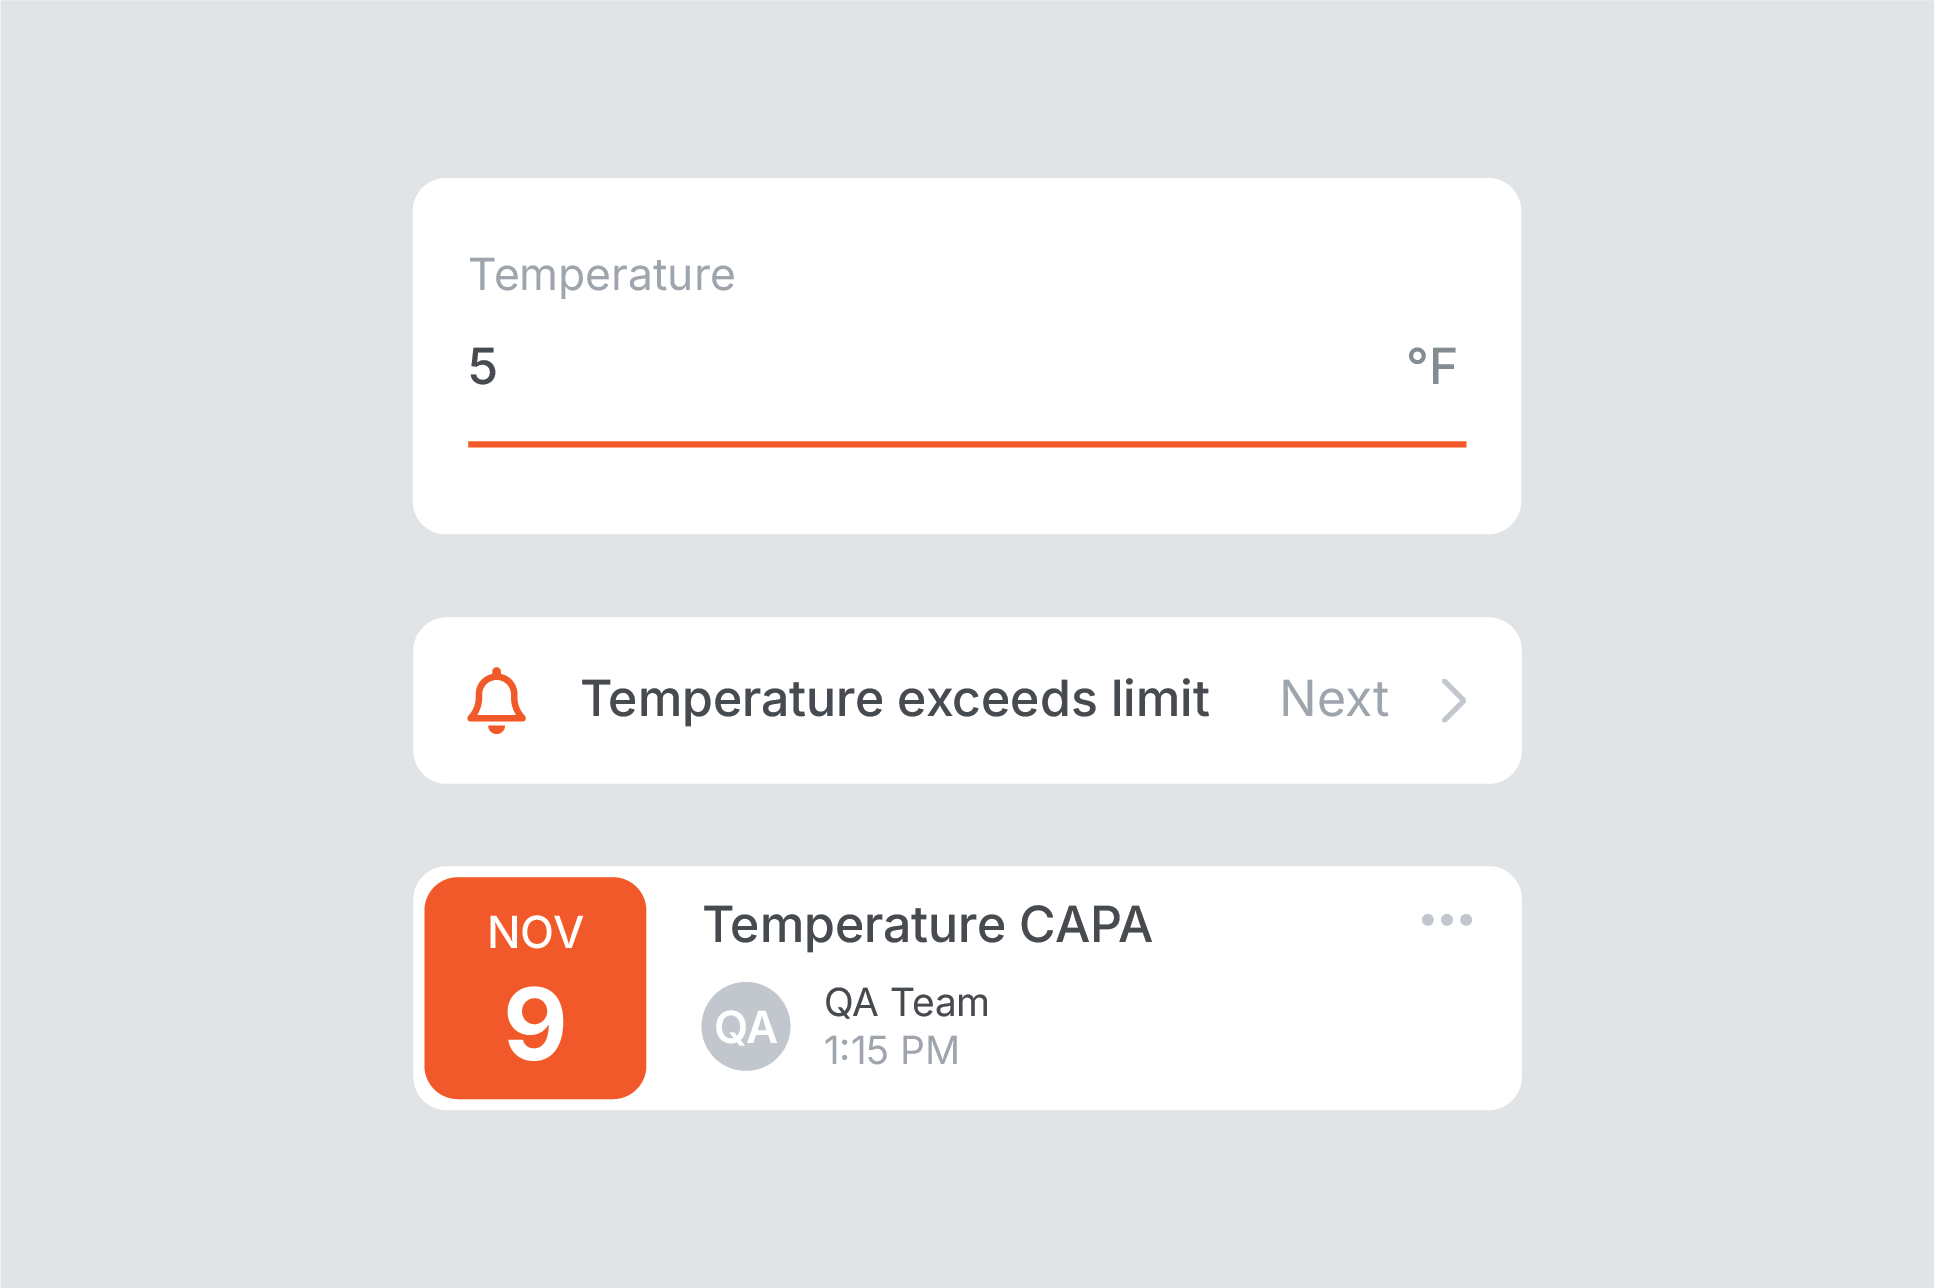Click the 1:15 PM timestamp
The width and height of the screenshot is (1934, 1288).
pyautogui.click(x=891, y=1050)
